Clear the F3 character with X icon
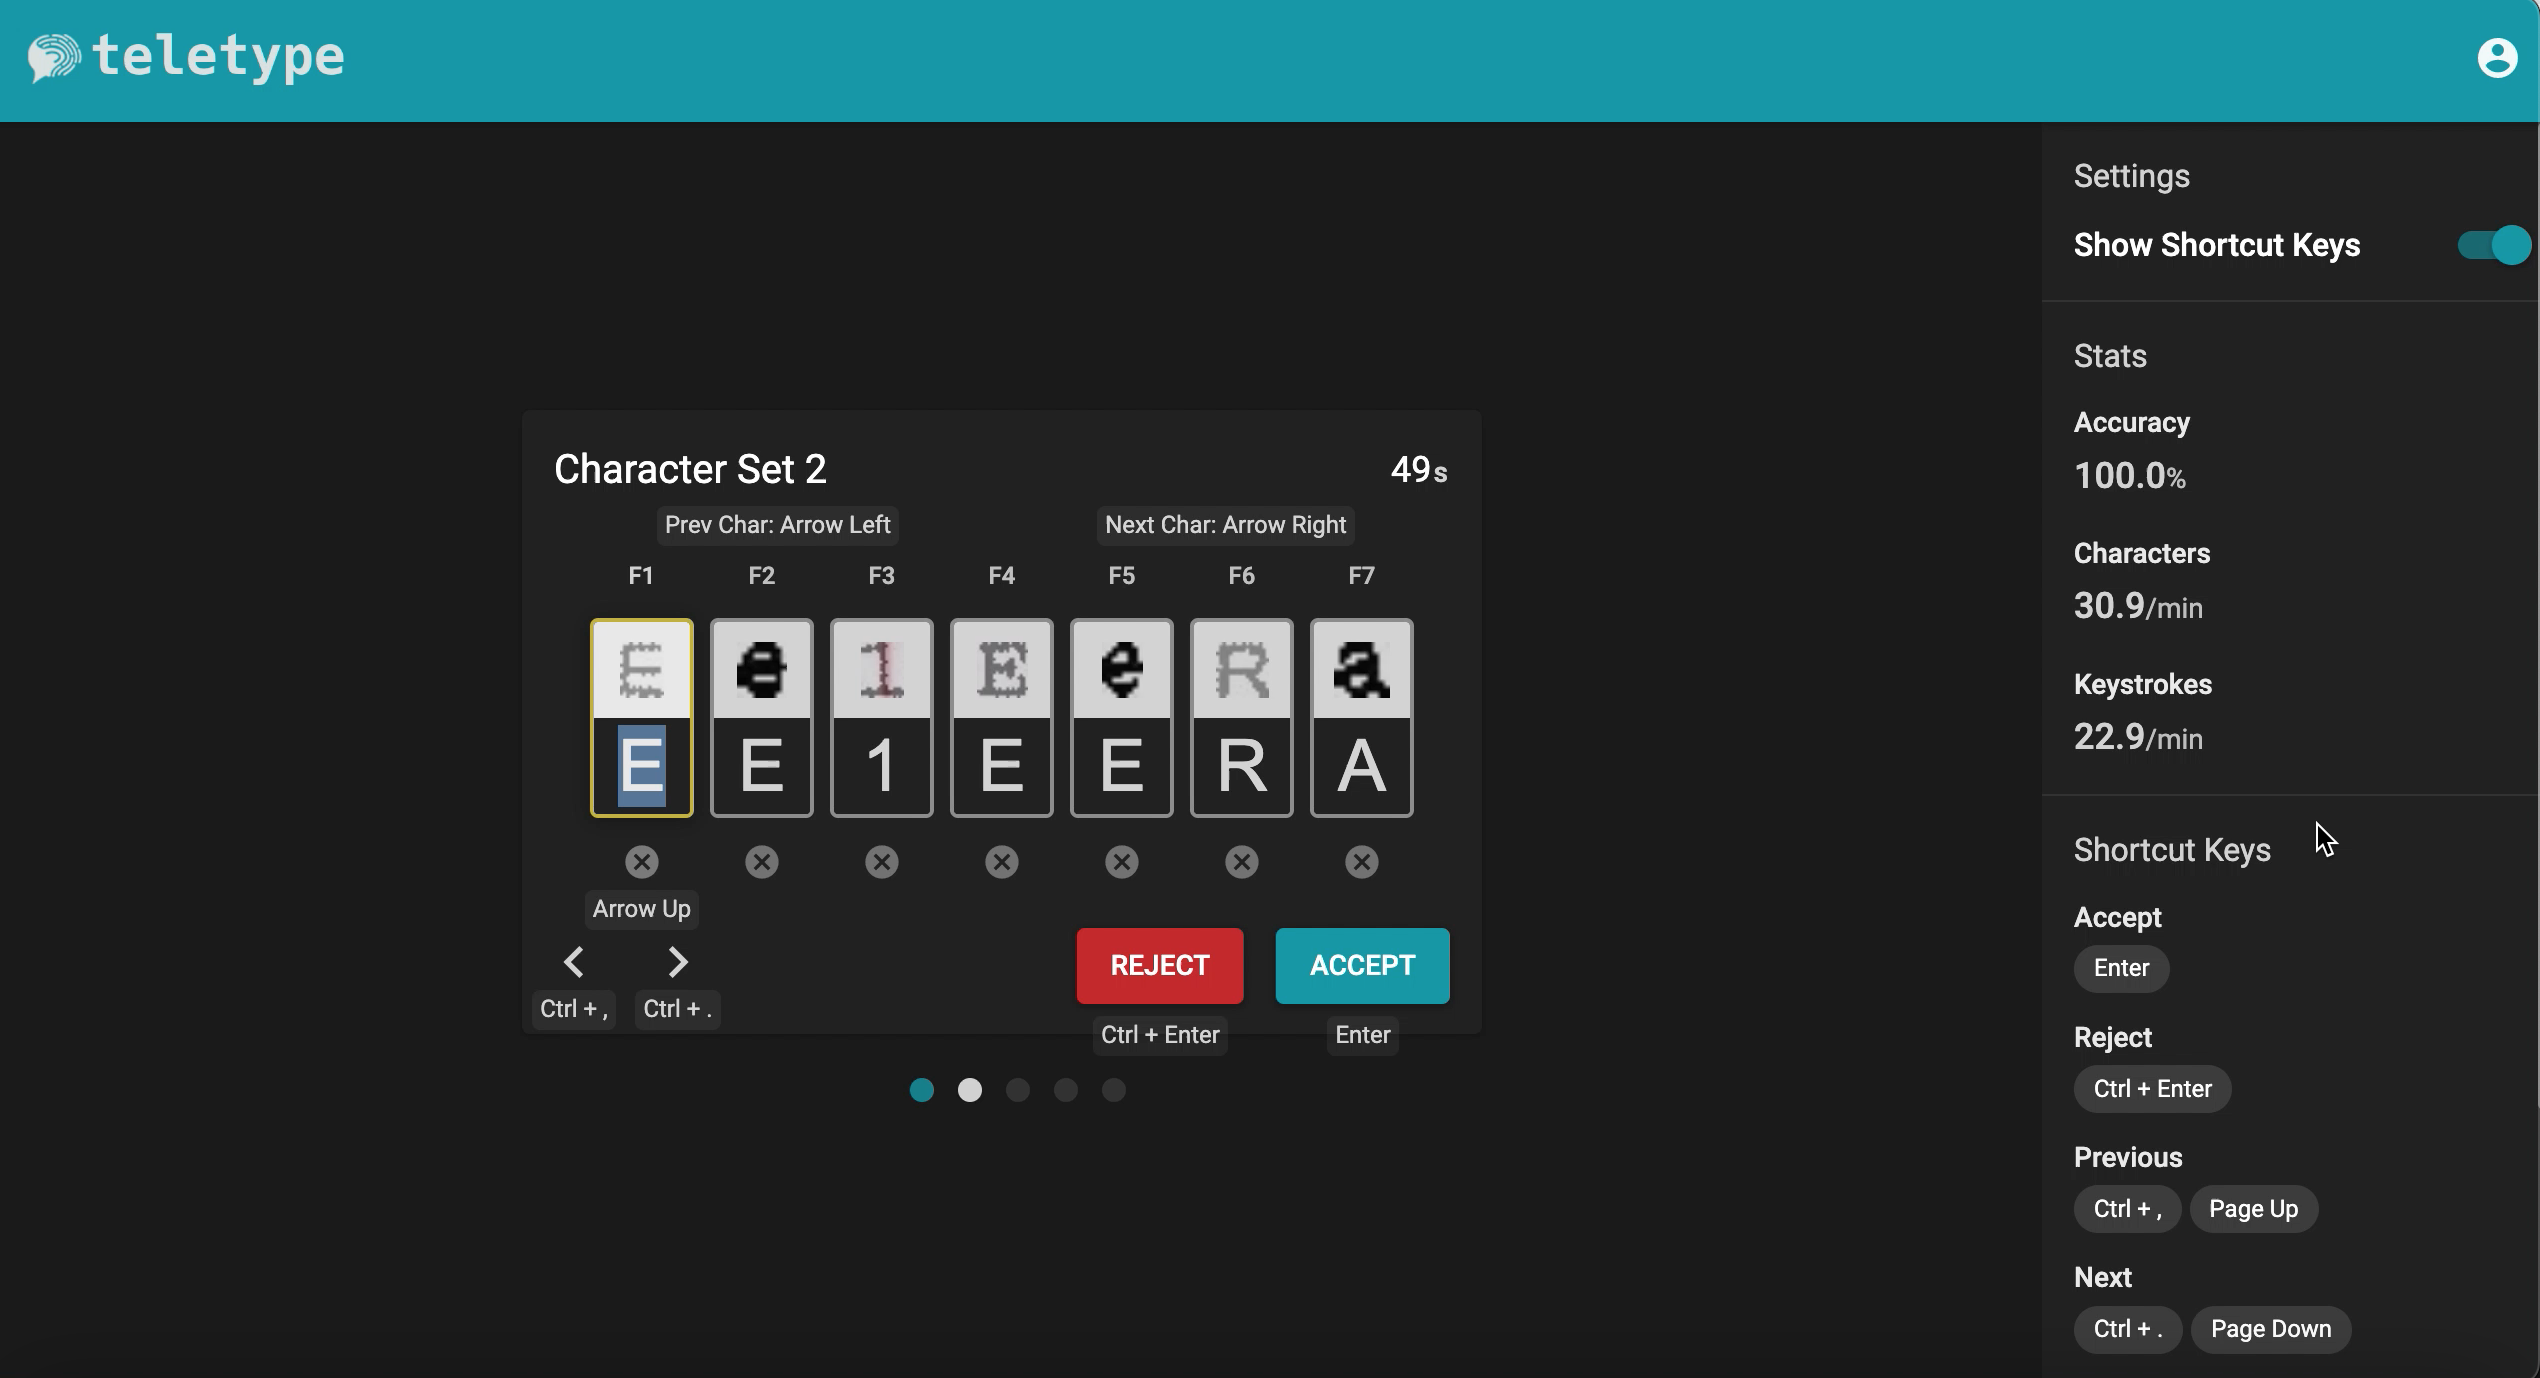The image size is (2540, 1378). click(x=881, y=862)
